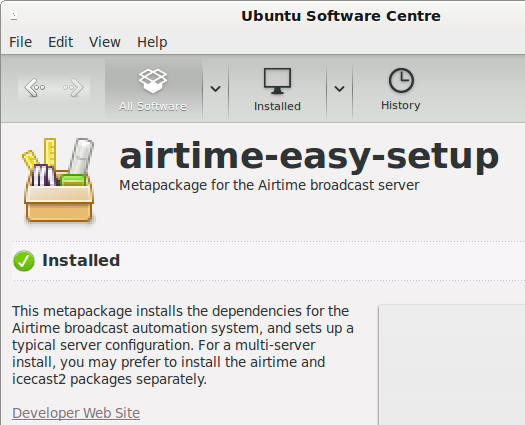Click the forward navigation arrow

coord(73,88)
